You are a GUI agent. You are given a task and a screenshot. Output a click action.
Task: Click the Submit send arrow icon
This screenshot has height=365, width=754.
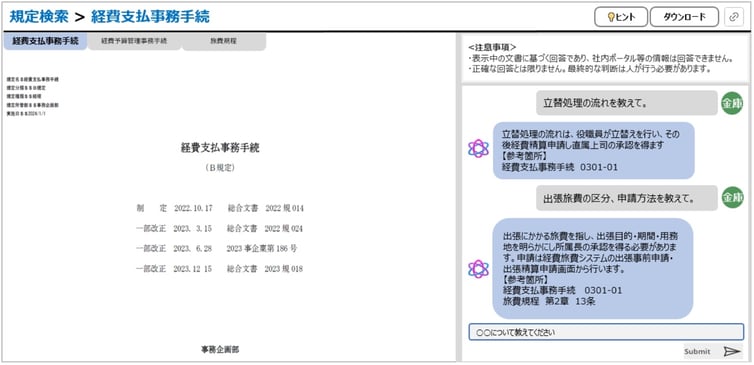tap(732, 352)
